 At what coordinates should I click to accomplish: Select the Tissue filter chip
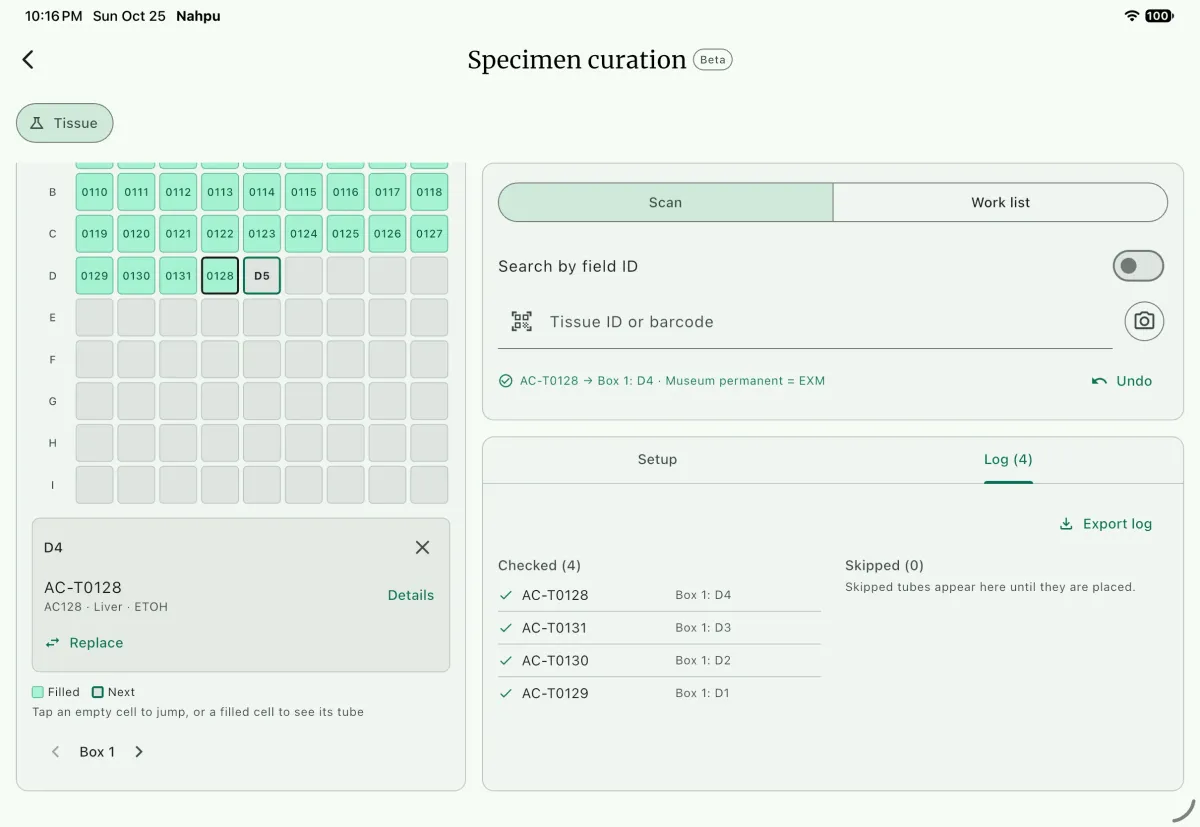click(x=64, y=123)
